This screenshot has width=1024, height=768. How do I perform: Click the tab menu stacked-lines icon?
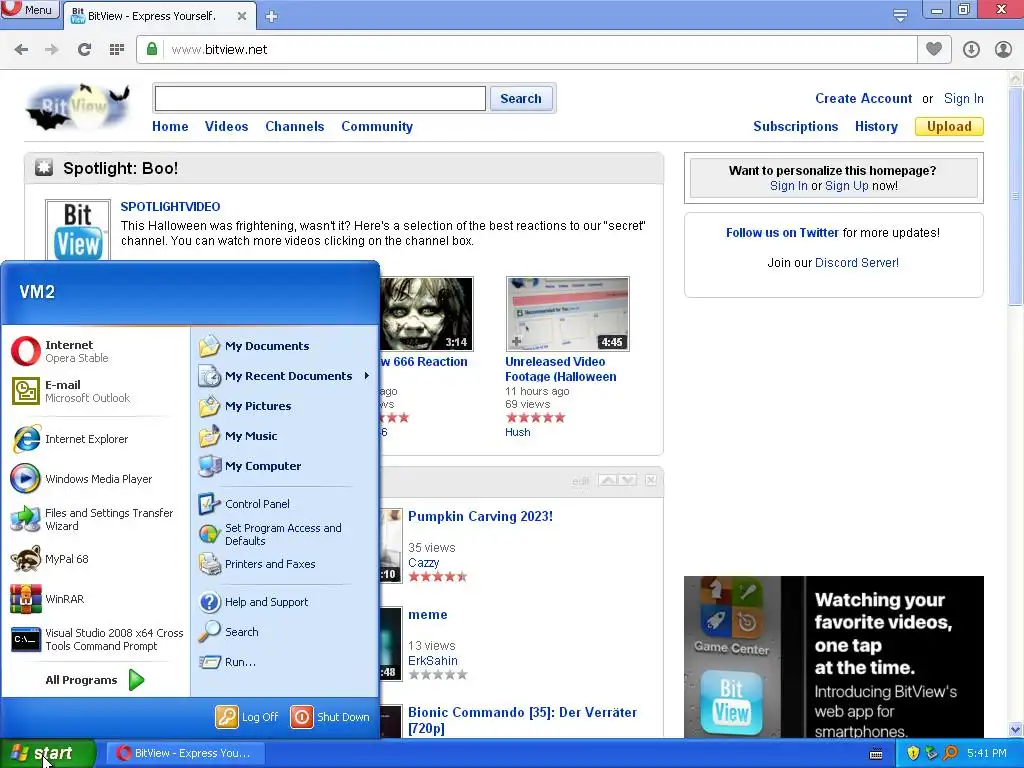pyautogui.click(x=900, y=15)
